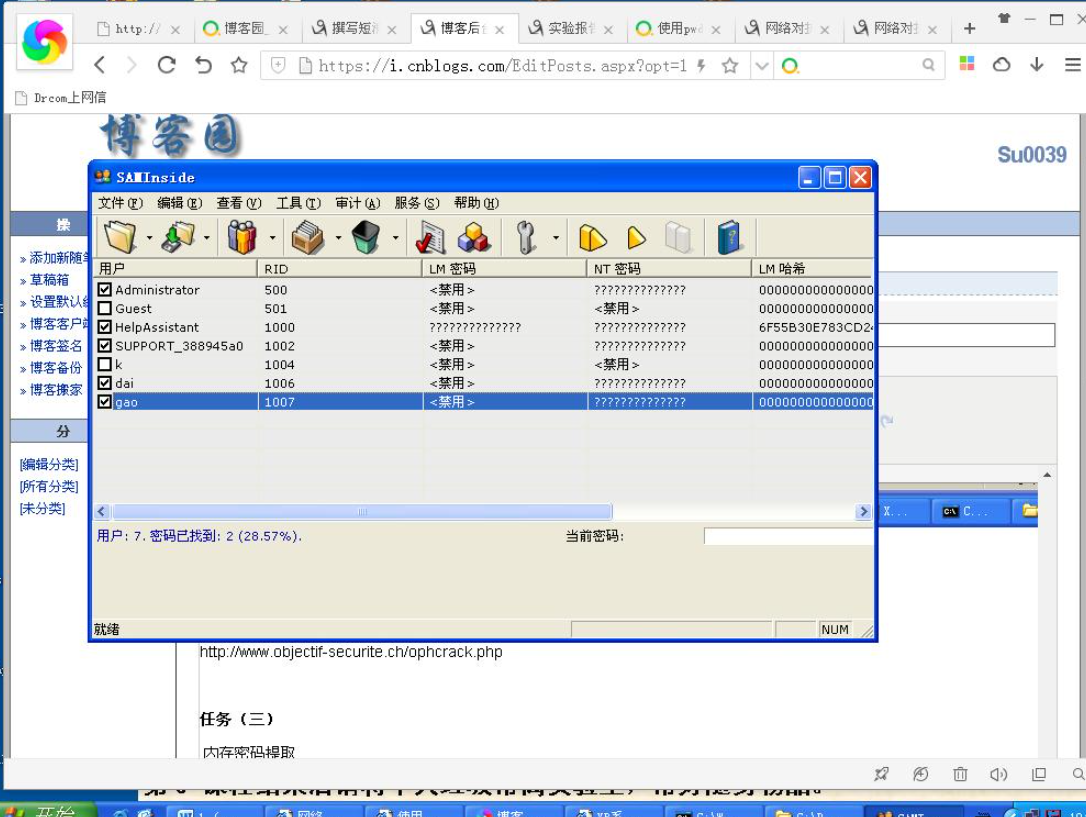This screenshot has height=817, width=1086.
Task: Open the 帮助(H) menu in SAMInside
Action: pos(477,203)
